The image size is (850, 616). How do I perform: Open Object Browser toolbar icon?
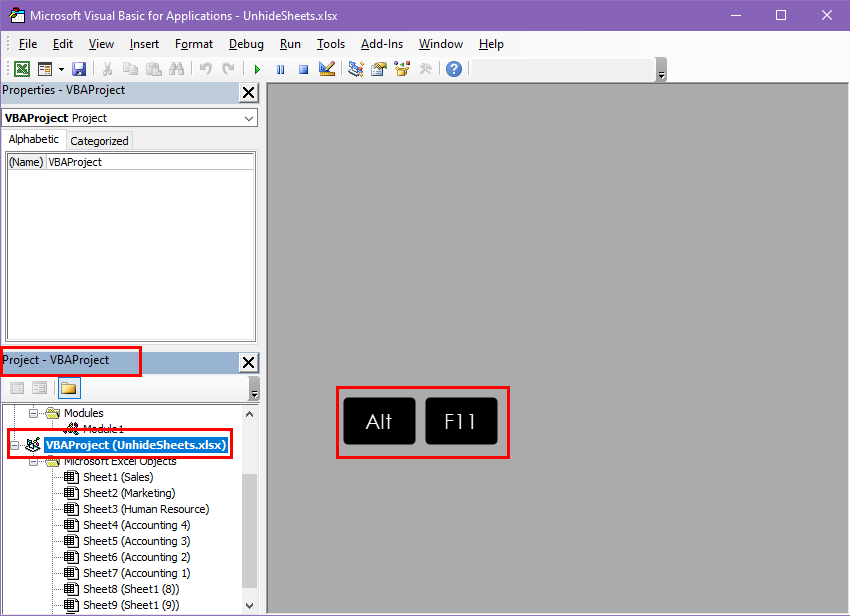tap(402, 69)
